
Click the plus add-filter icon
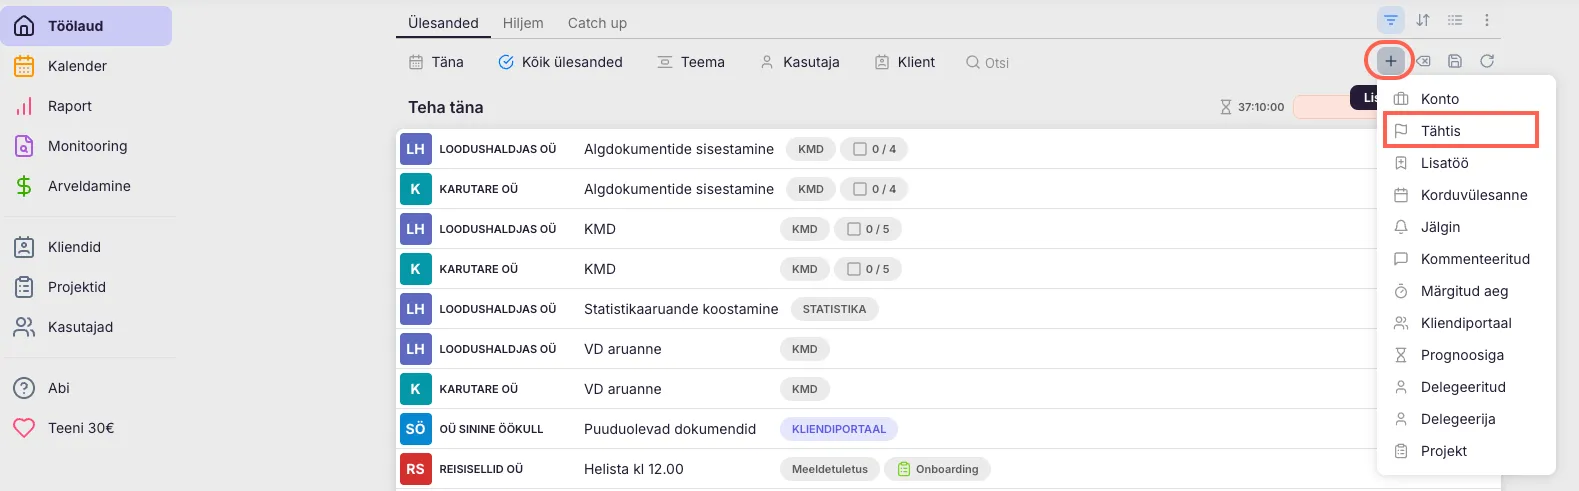click(1390, 61)
